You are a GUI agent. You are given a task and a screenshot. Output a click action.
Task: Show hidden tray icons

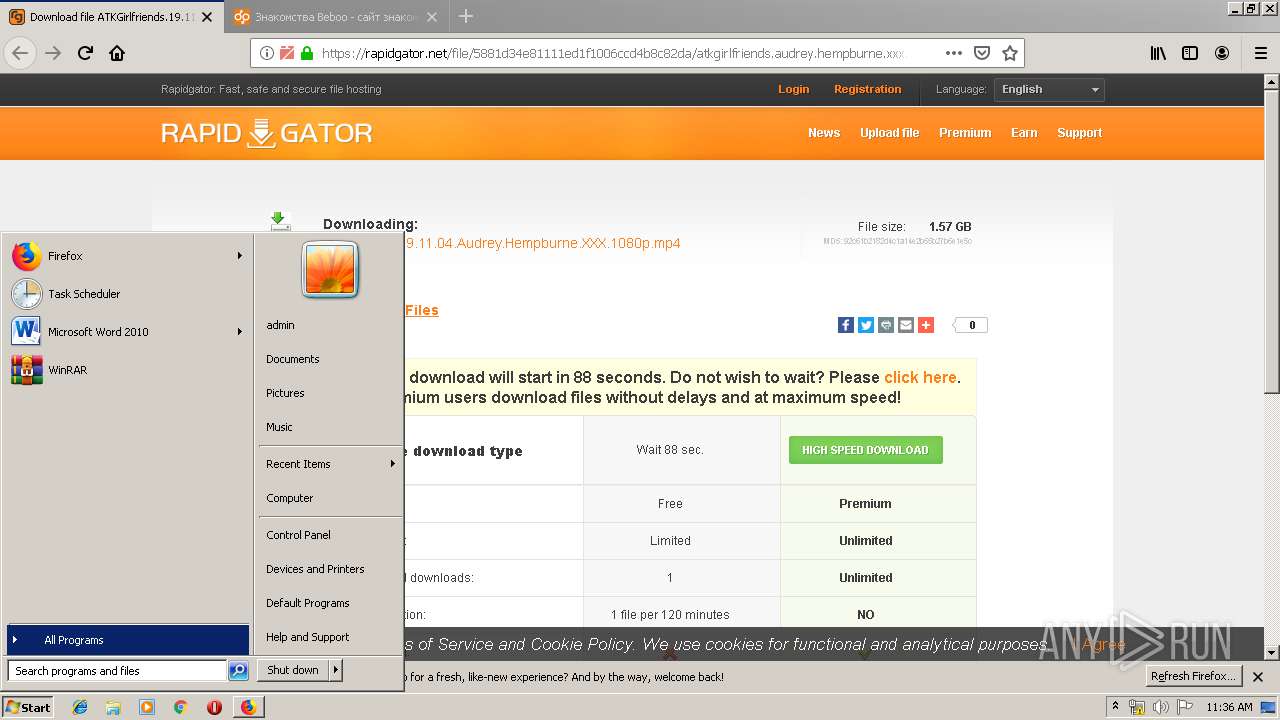(1116, 707)
